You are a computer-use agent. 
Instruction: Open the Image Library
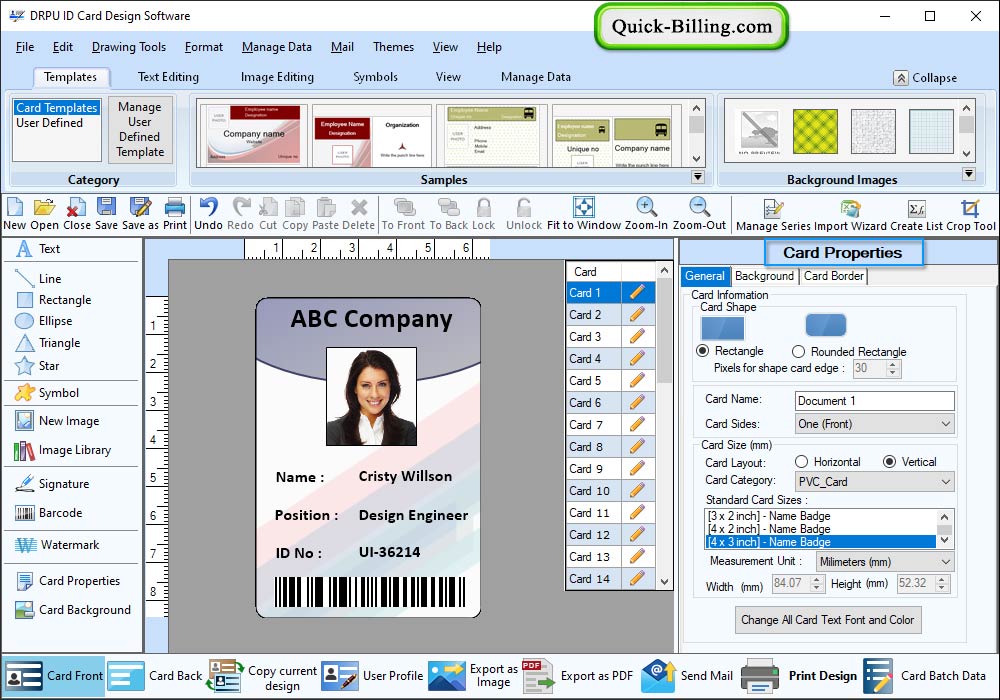[62, 450]
